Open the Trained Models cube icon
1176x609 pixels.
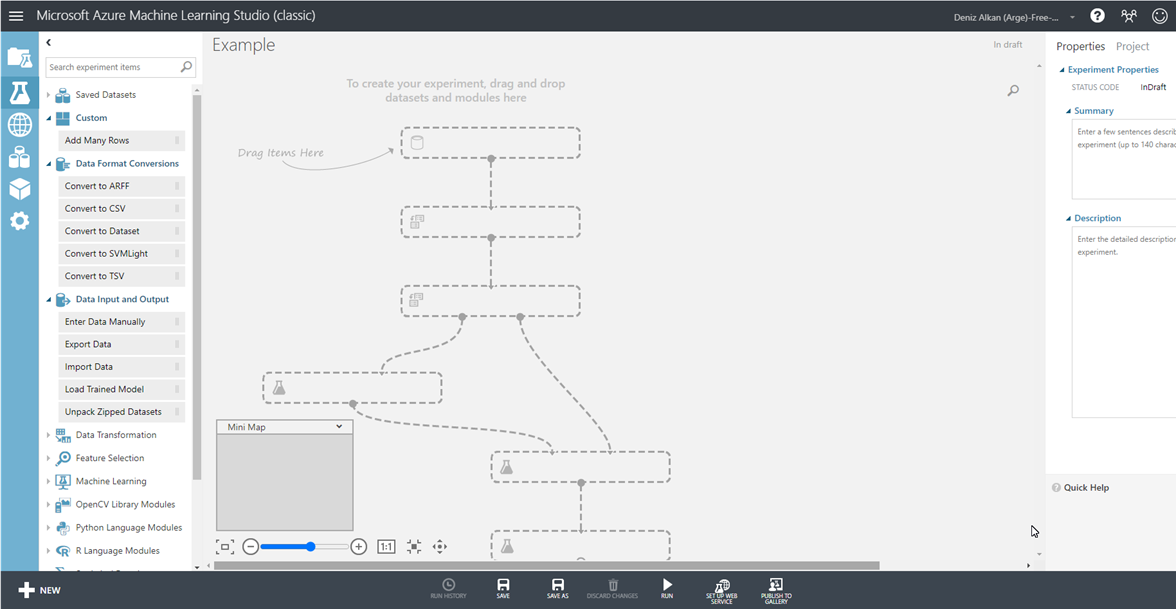20,188
